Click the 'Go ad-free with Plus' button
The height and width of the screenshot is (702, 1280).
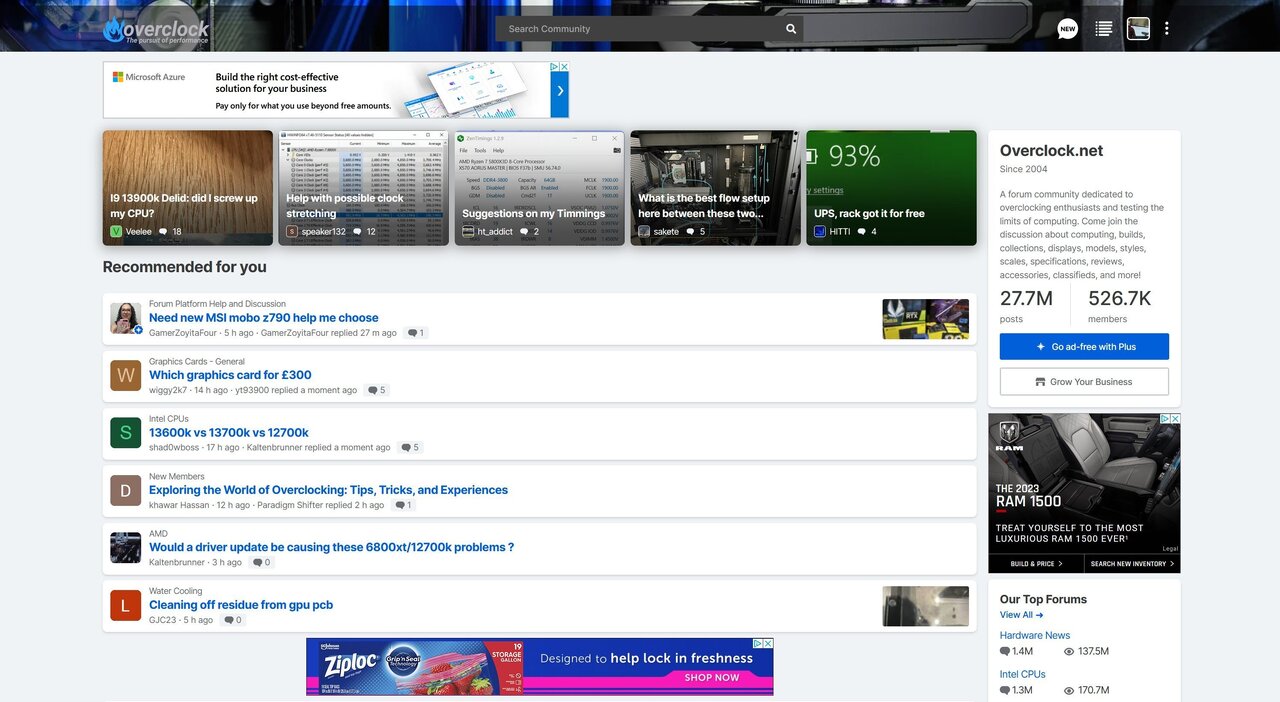[x=1083, y=346]
